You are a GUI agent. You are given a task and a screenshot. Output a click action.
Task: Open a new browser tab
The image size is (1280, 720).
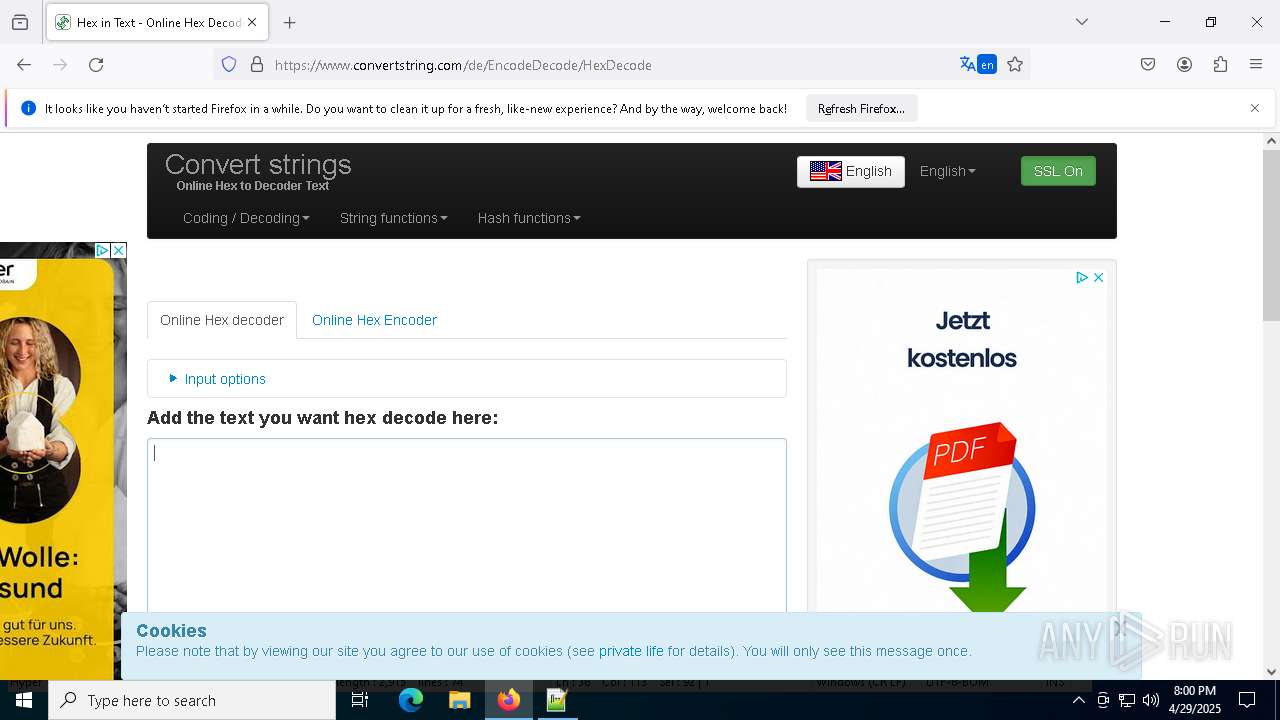coord(290,22)
